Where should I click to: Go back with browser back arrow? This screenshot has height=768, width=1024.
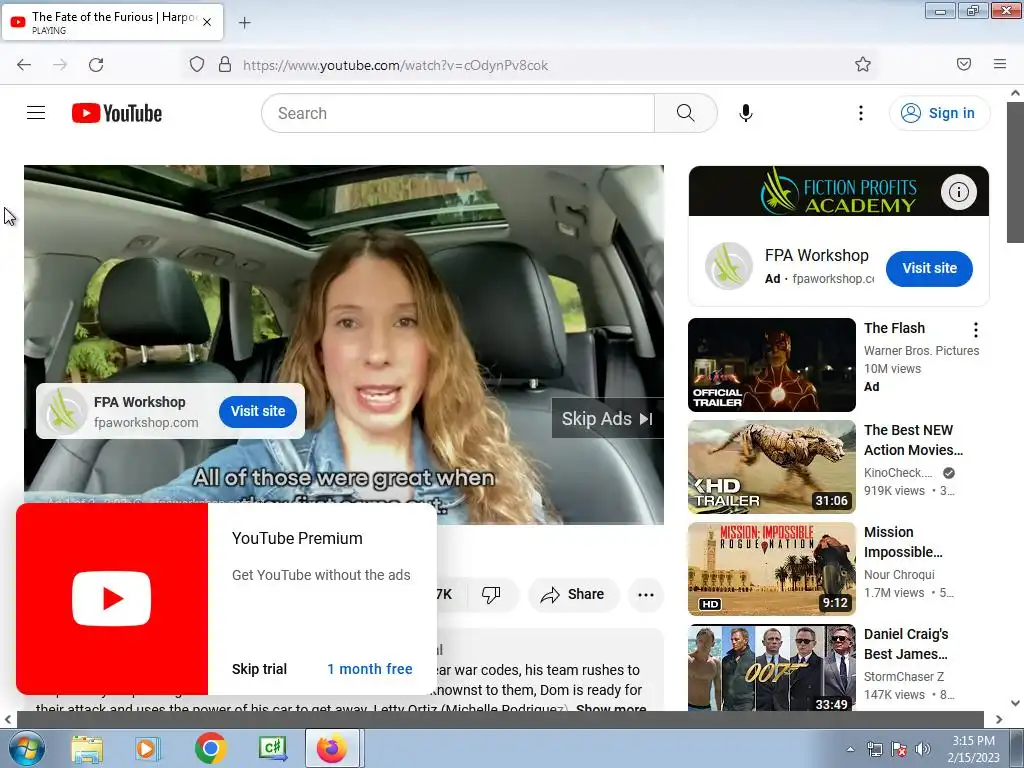coord(24,65)
